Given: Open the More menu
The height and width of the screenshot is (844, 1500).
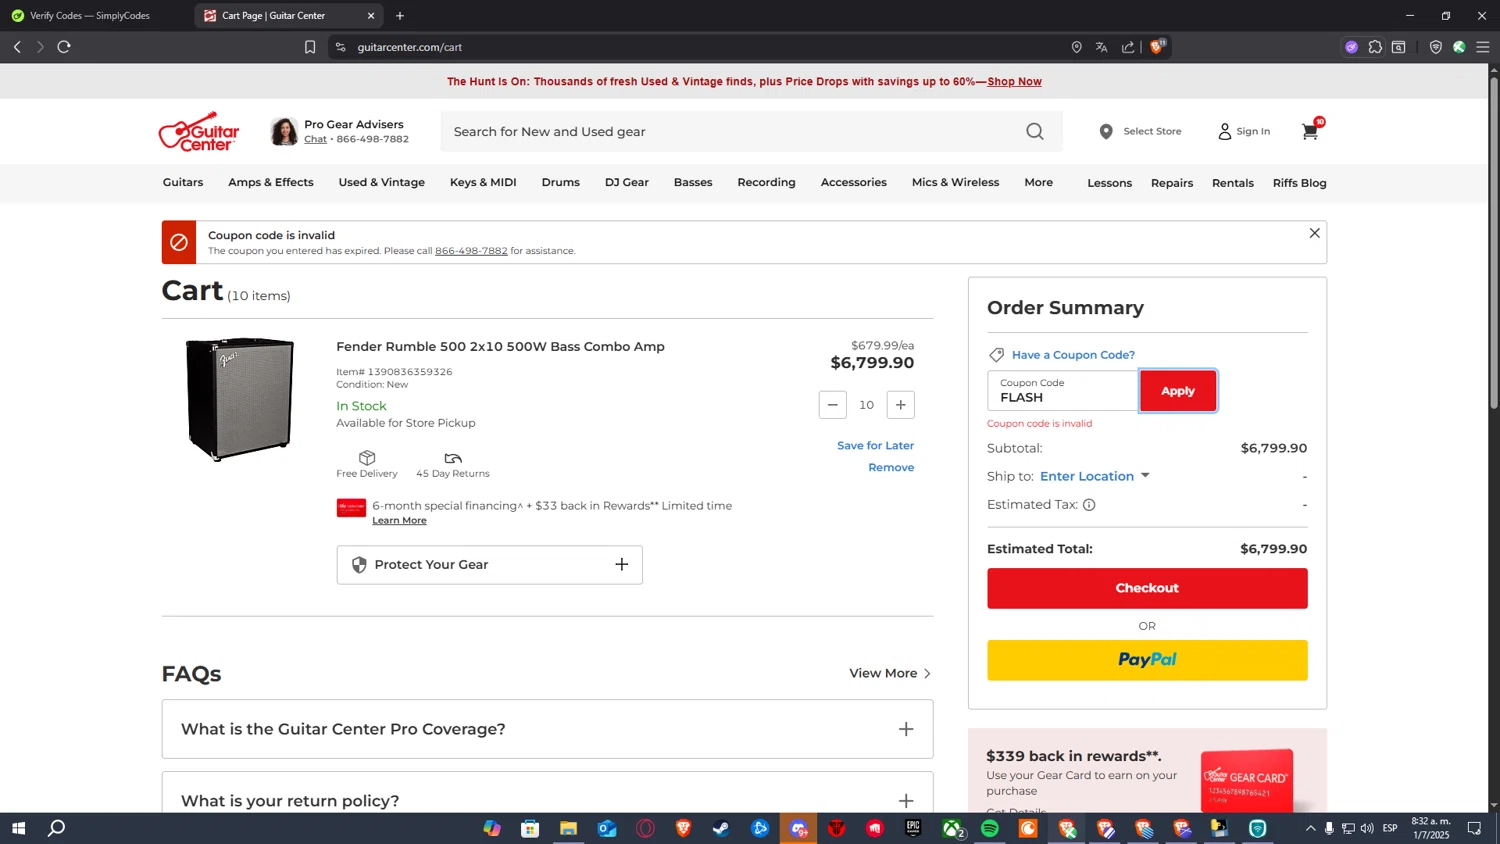Looking at the screenshot, I should pos(1039,182).
